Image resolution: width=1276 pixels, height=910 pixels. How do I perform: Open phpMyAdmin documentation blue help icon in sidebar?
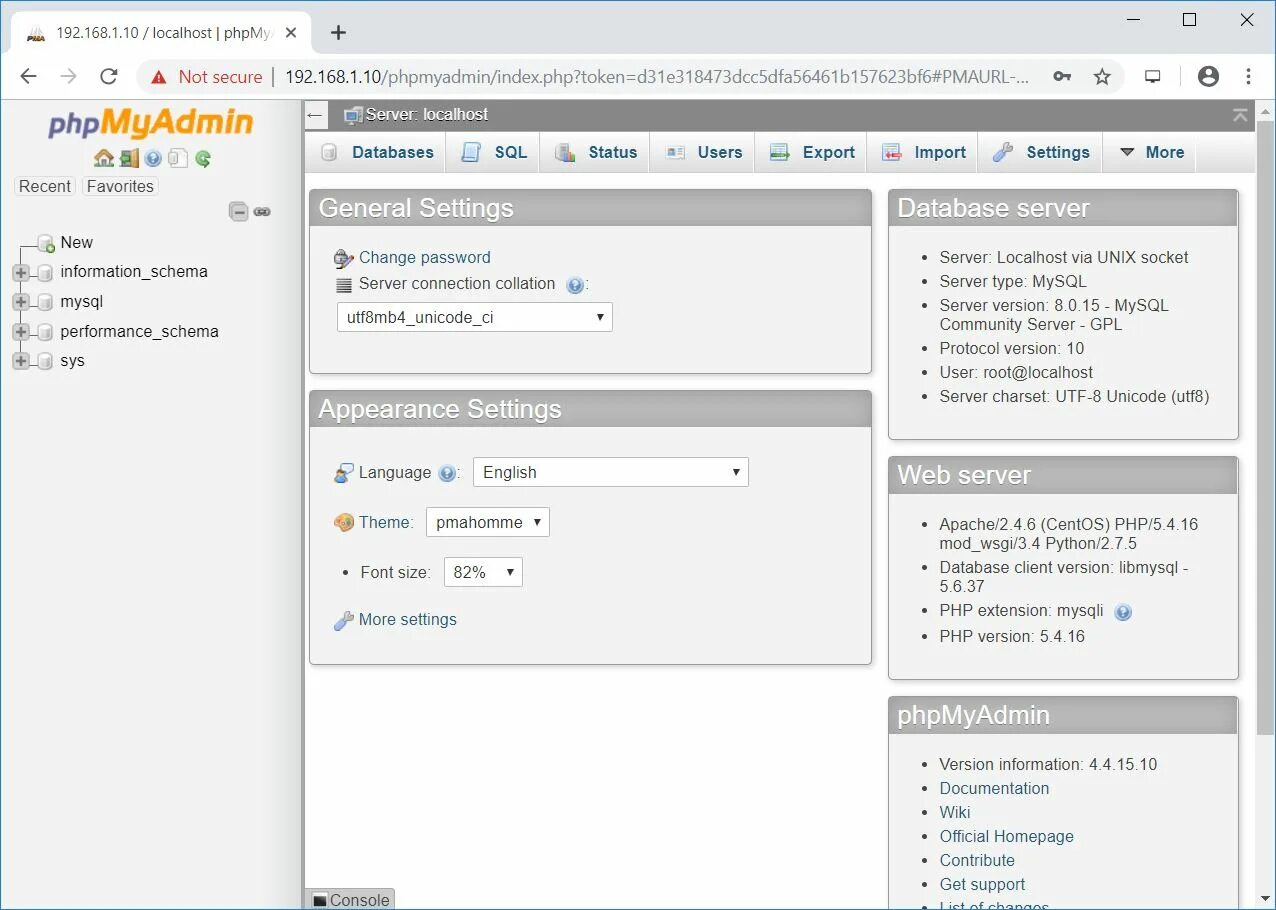coord(153,158)
